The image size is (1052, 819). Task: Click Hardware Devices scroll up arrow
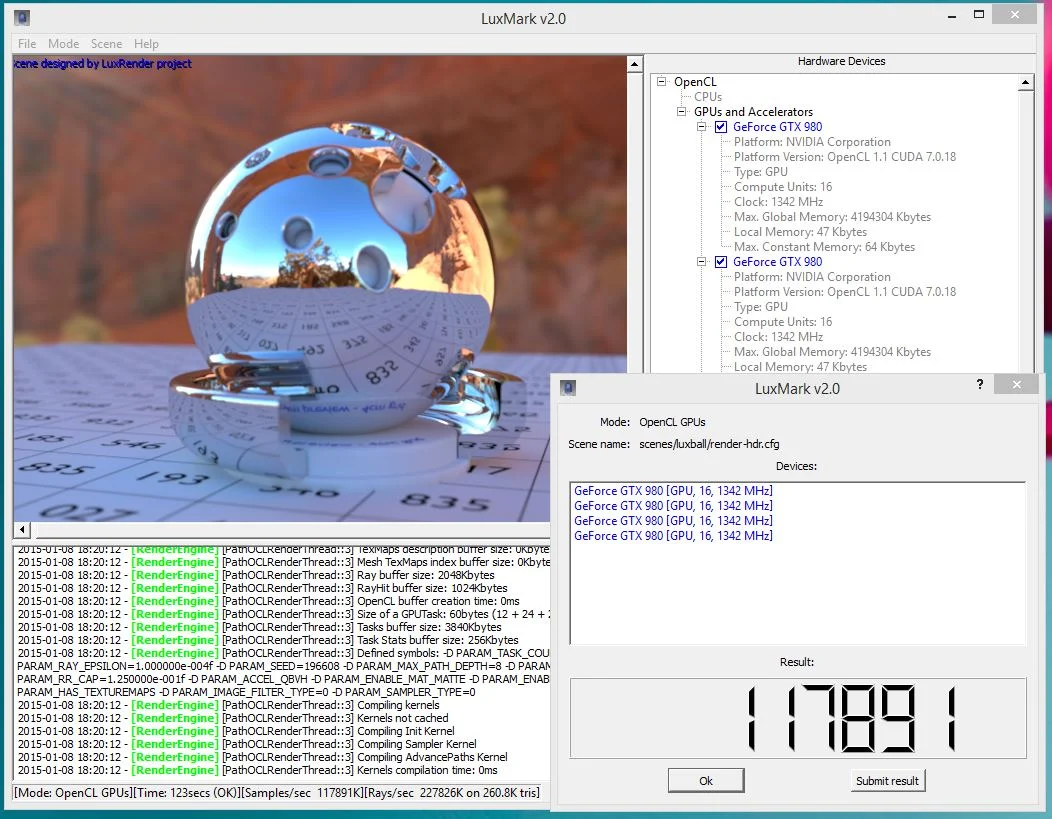[x=1025, y=83]
